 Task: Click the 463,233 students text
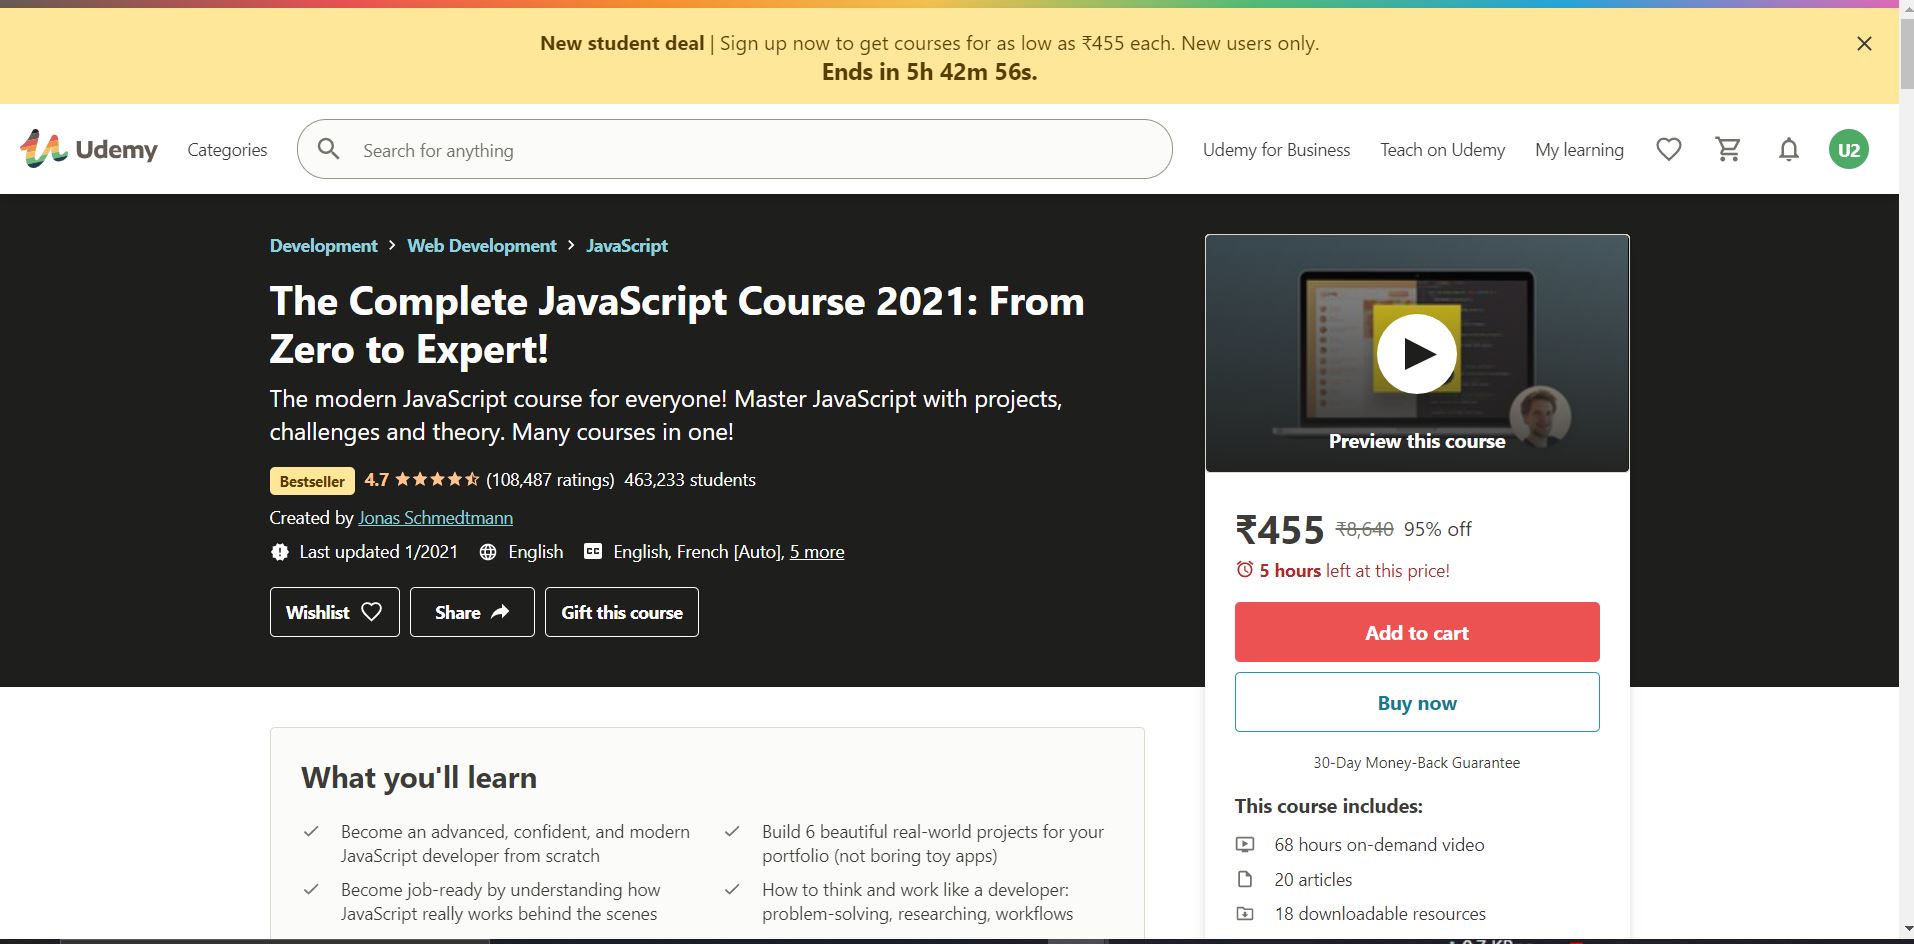click(690, 480)
